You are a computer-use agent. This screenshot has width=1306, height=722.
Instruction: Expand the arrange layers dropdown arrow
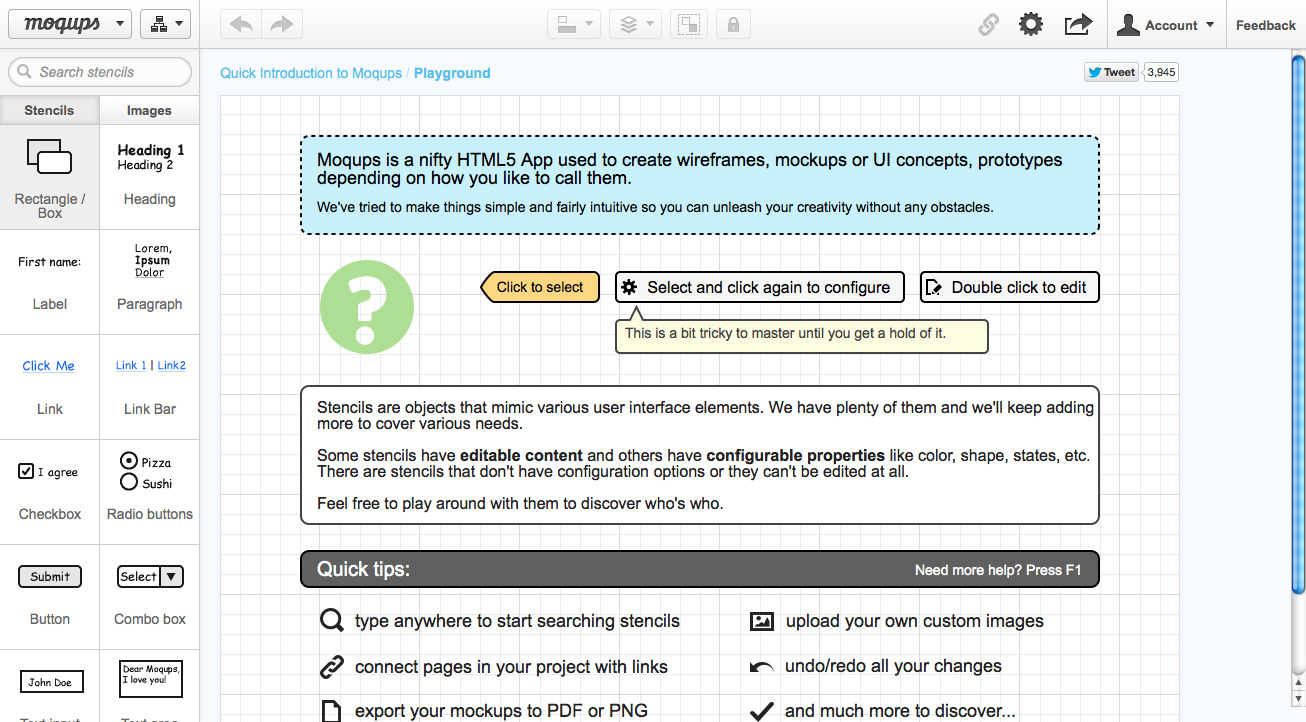coord(650,25)
